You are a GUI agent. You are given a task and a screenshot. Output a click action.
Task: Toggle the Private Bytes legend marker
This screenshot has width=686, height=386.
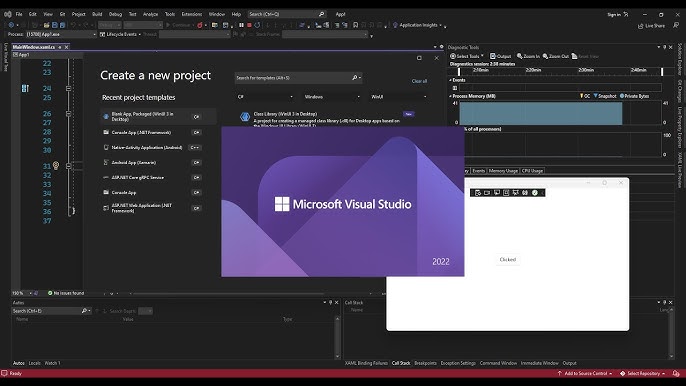pos(622,96)
